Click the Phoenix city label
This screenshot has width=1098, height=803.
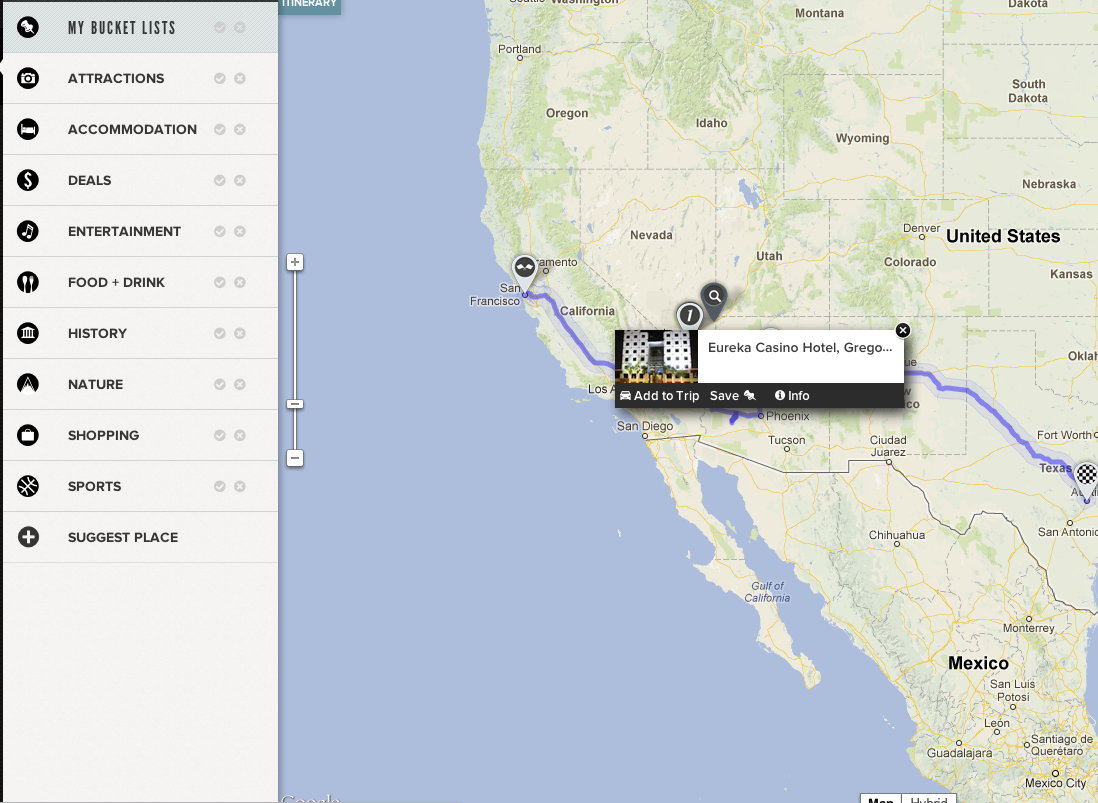[788, 416]
